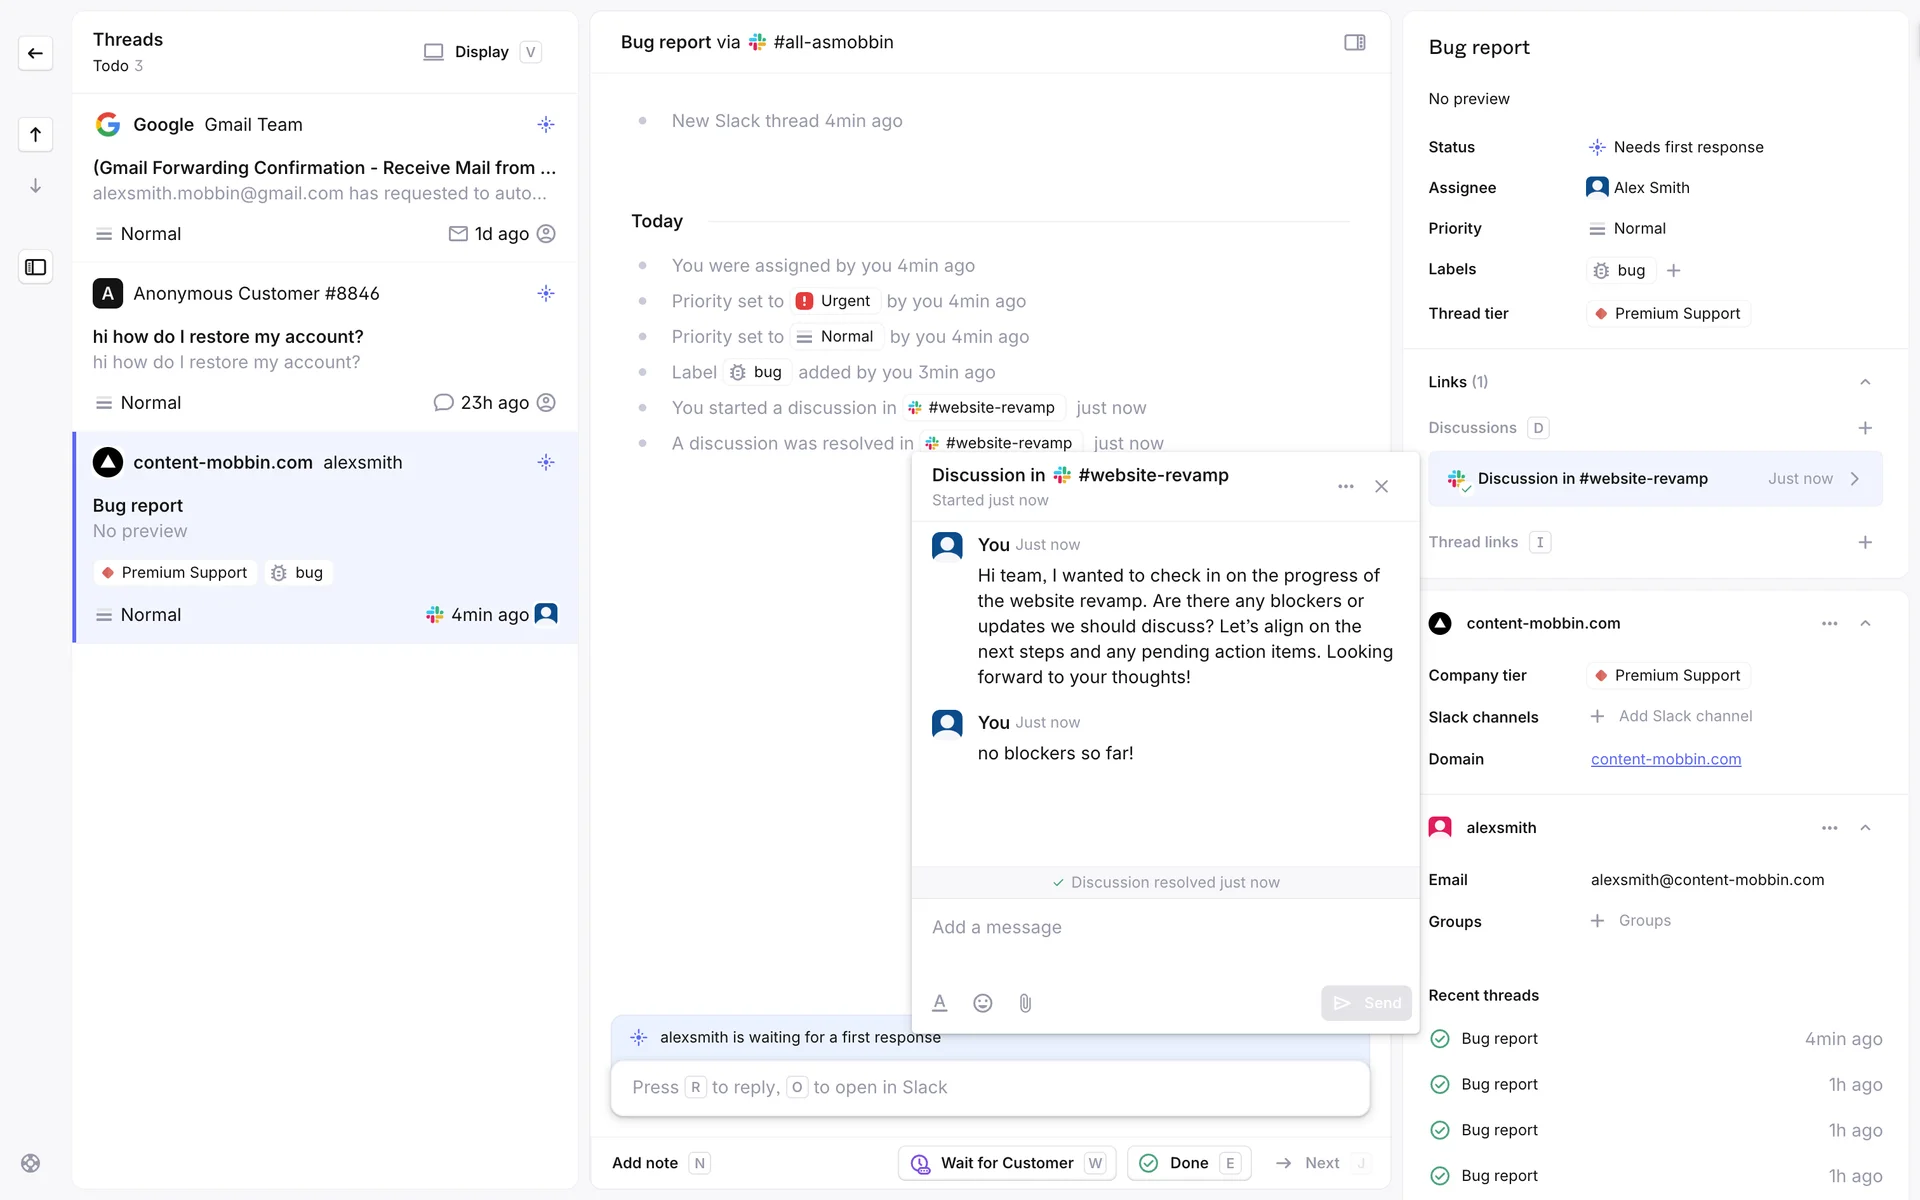The image size is (1920, 1200).
Task: Mark thread as Done
Action: tap(1188, 1163)
